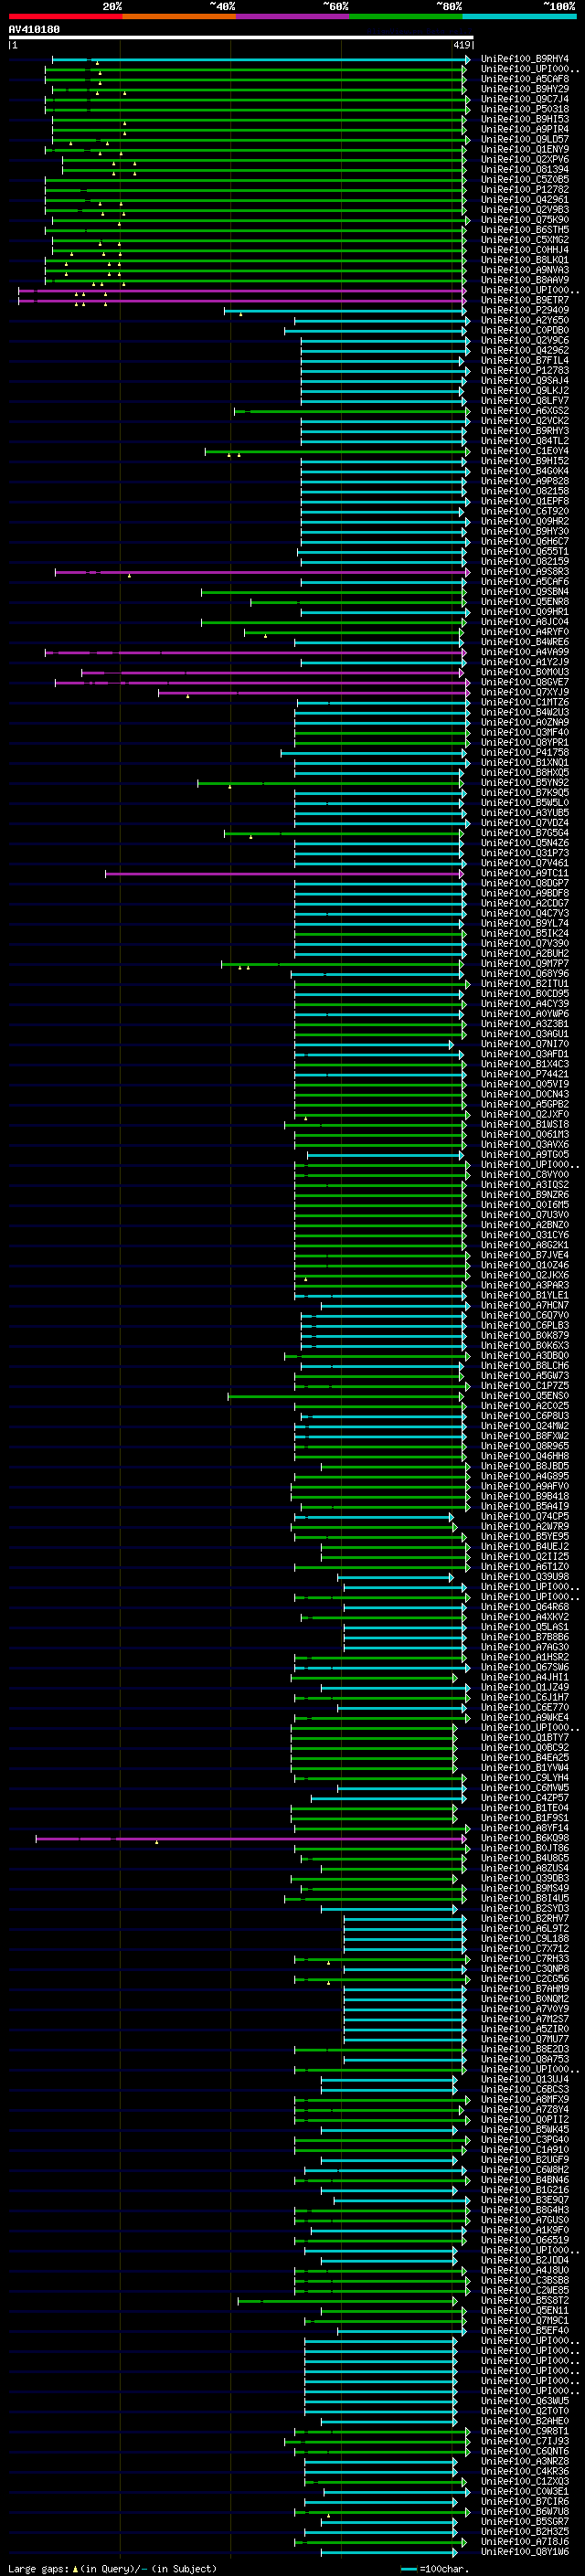The image size is (585, 2576).
Task: Select hit label UniRef100_P29409
Action: (525, 310)
